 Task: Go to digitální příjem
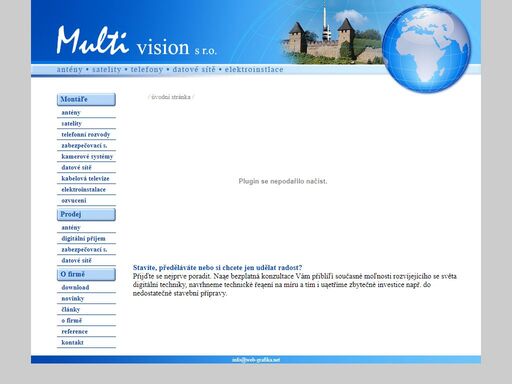(x=83, y=239)
